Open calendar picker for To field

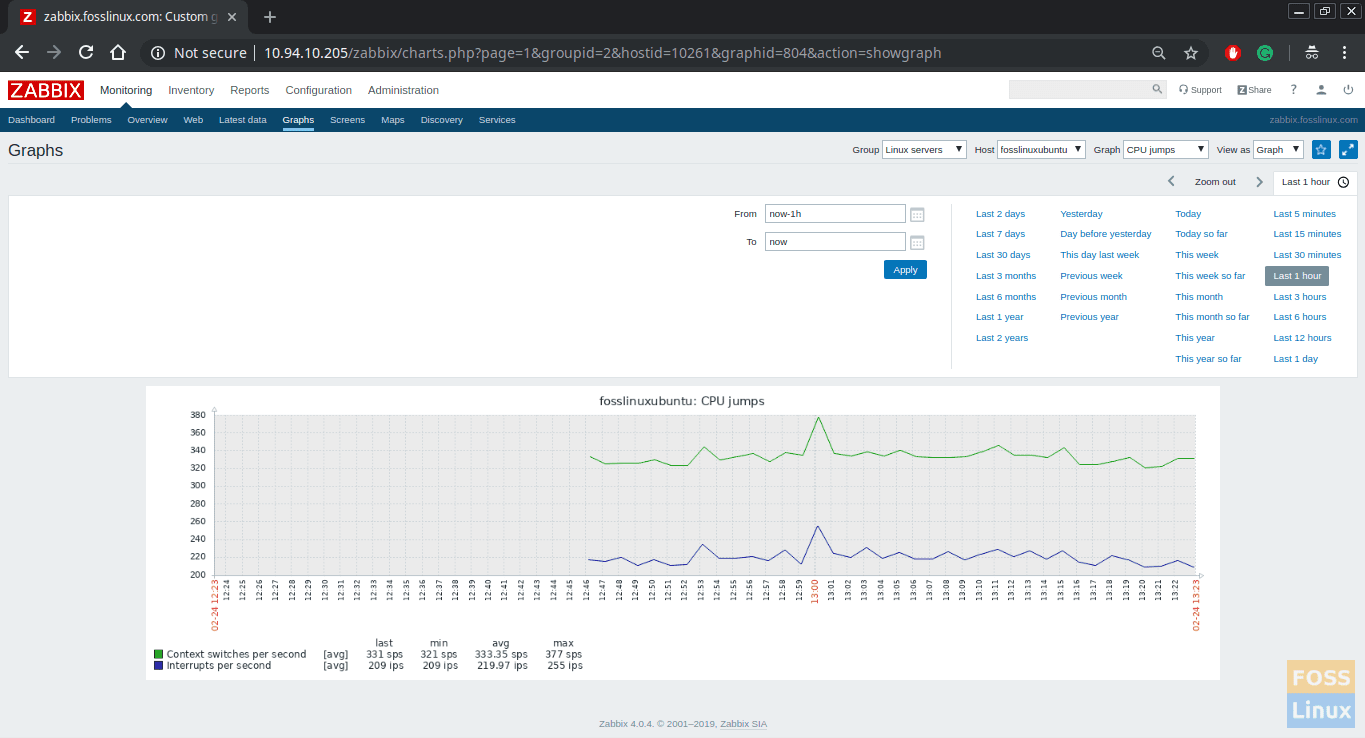pyautogui.click(x=917, y=242)
